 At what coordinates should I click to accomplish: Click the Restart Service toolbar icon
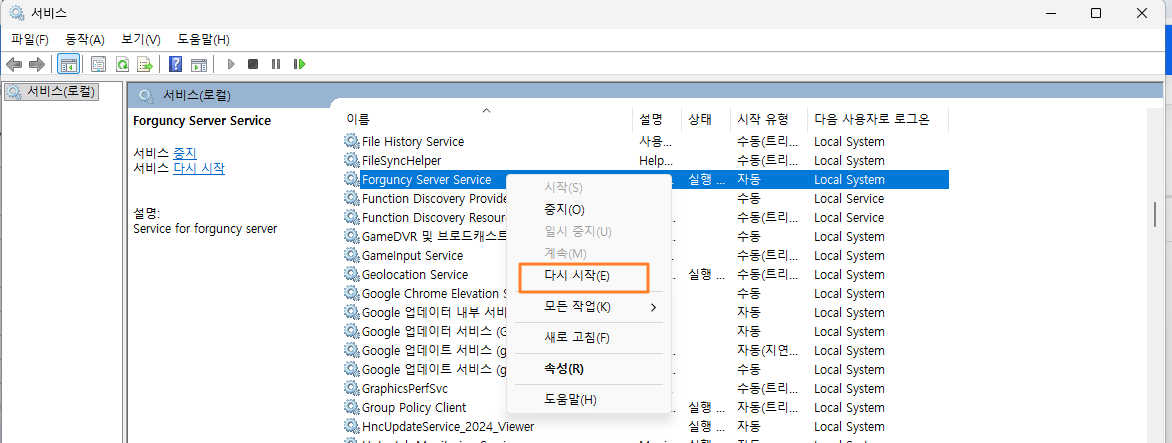(300, 64)
